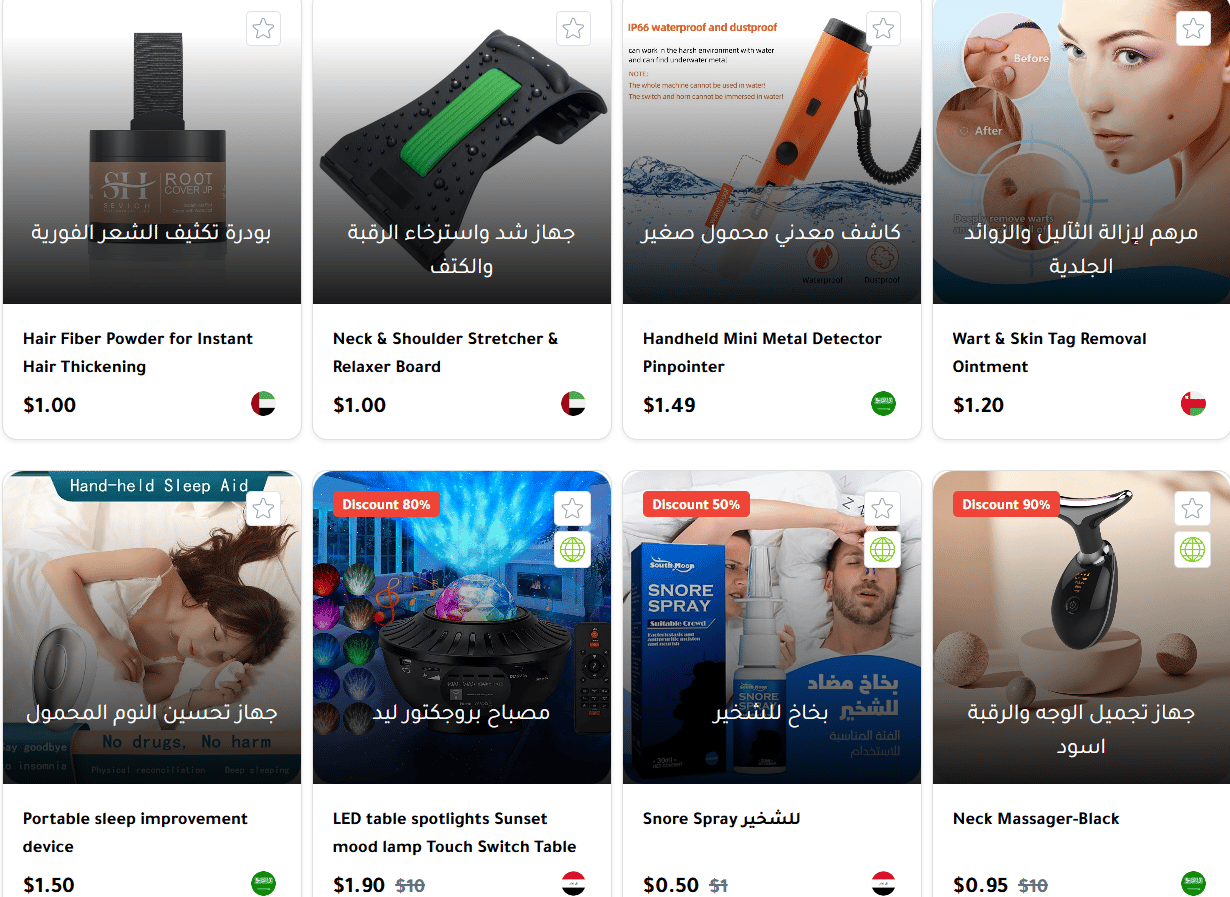
Task: Toggle favorite star on Metal Detector Pinpointer
Action: (883, 29)
